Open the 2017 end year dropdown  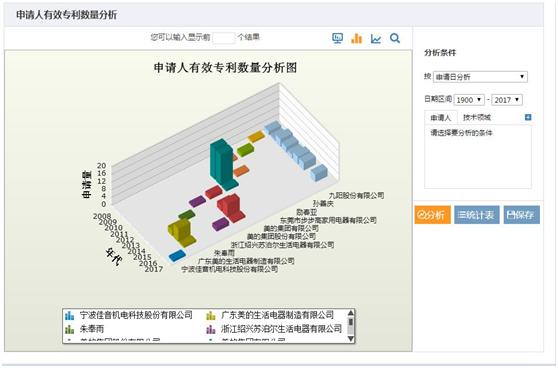pos(507,100)
